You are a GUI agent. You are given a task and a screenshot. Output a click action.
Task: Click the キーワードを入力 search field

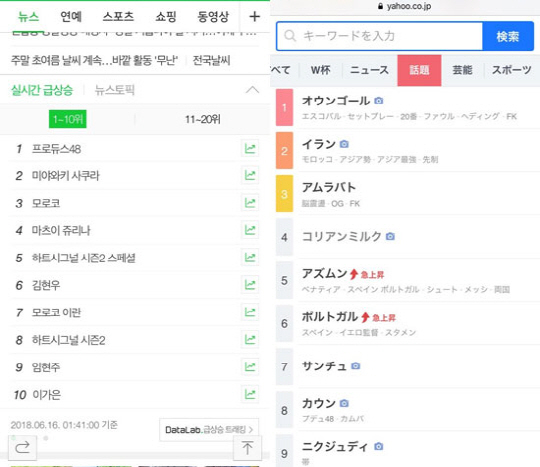point(380,36)
